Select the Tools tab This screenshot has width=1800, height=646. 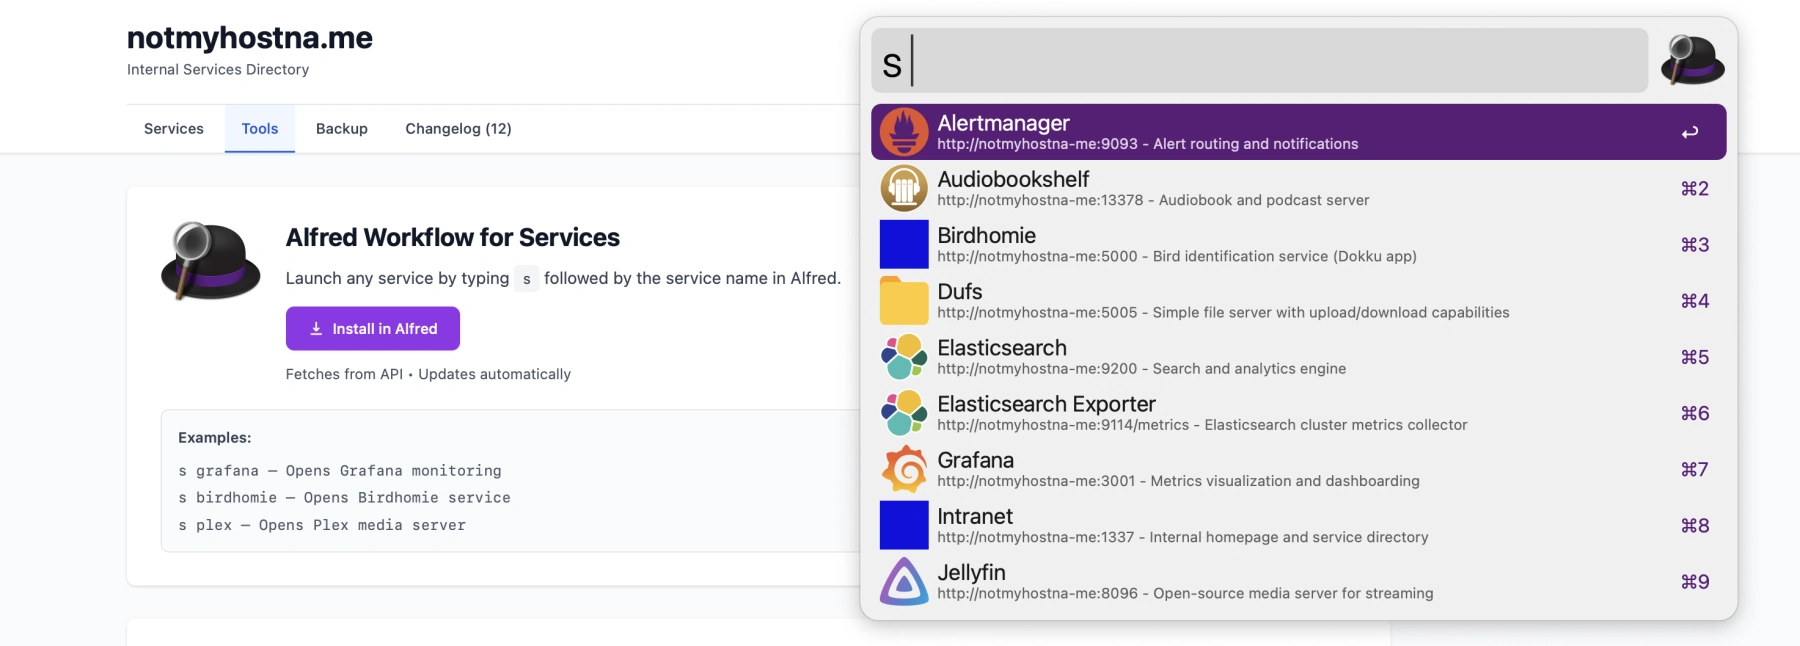(260, 129)
